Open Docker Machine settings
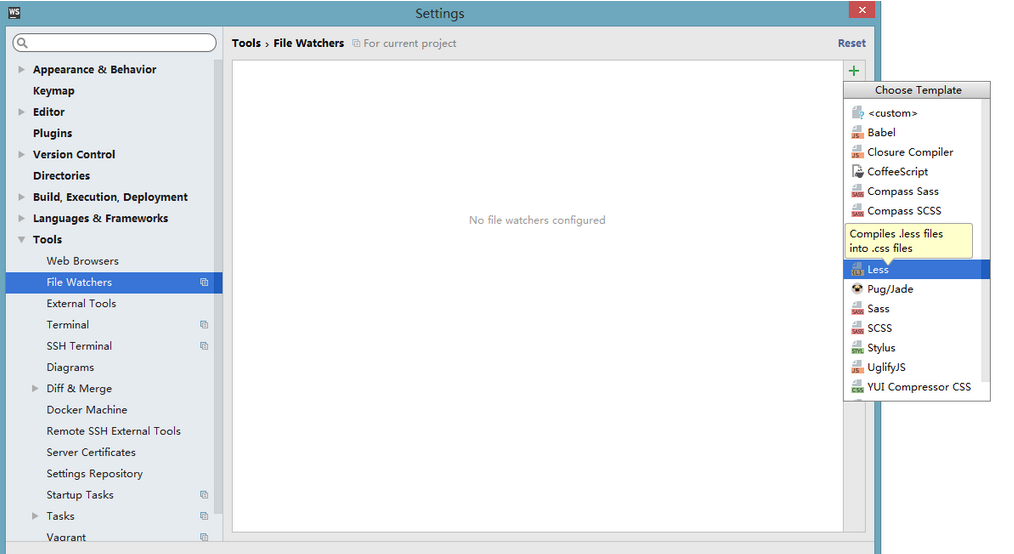 [87, 410]
